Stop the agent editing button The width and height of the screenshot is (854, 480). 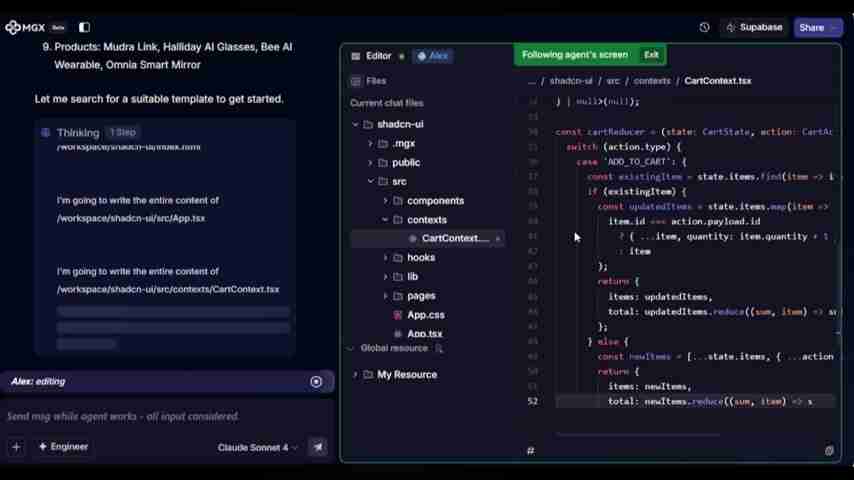tap(316, 382)
